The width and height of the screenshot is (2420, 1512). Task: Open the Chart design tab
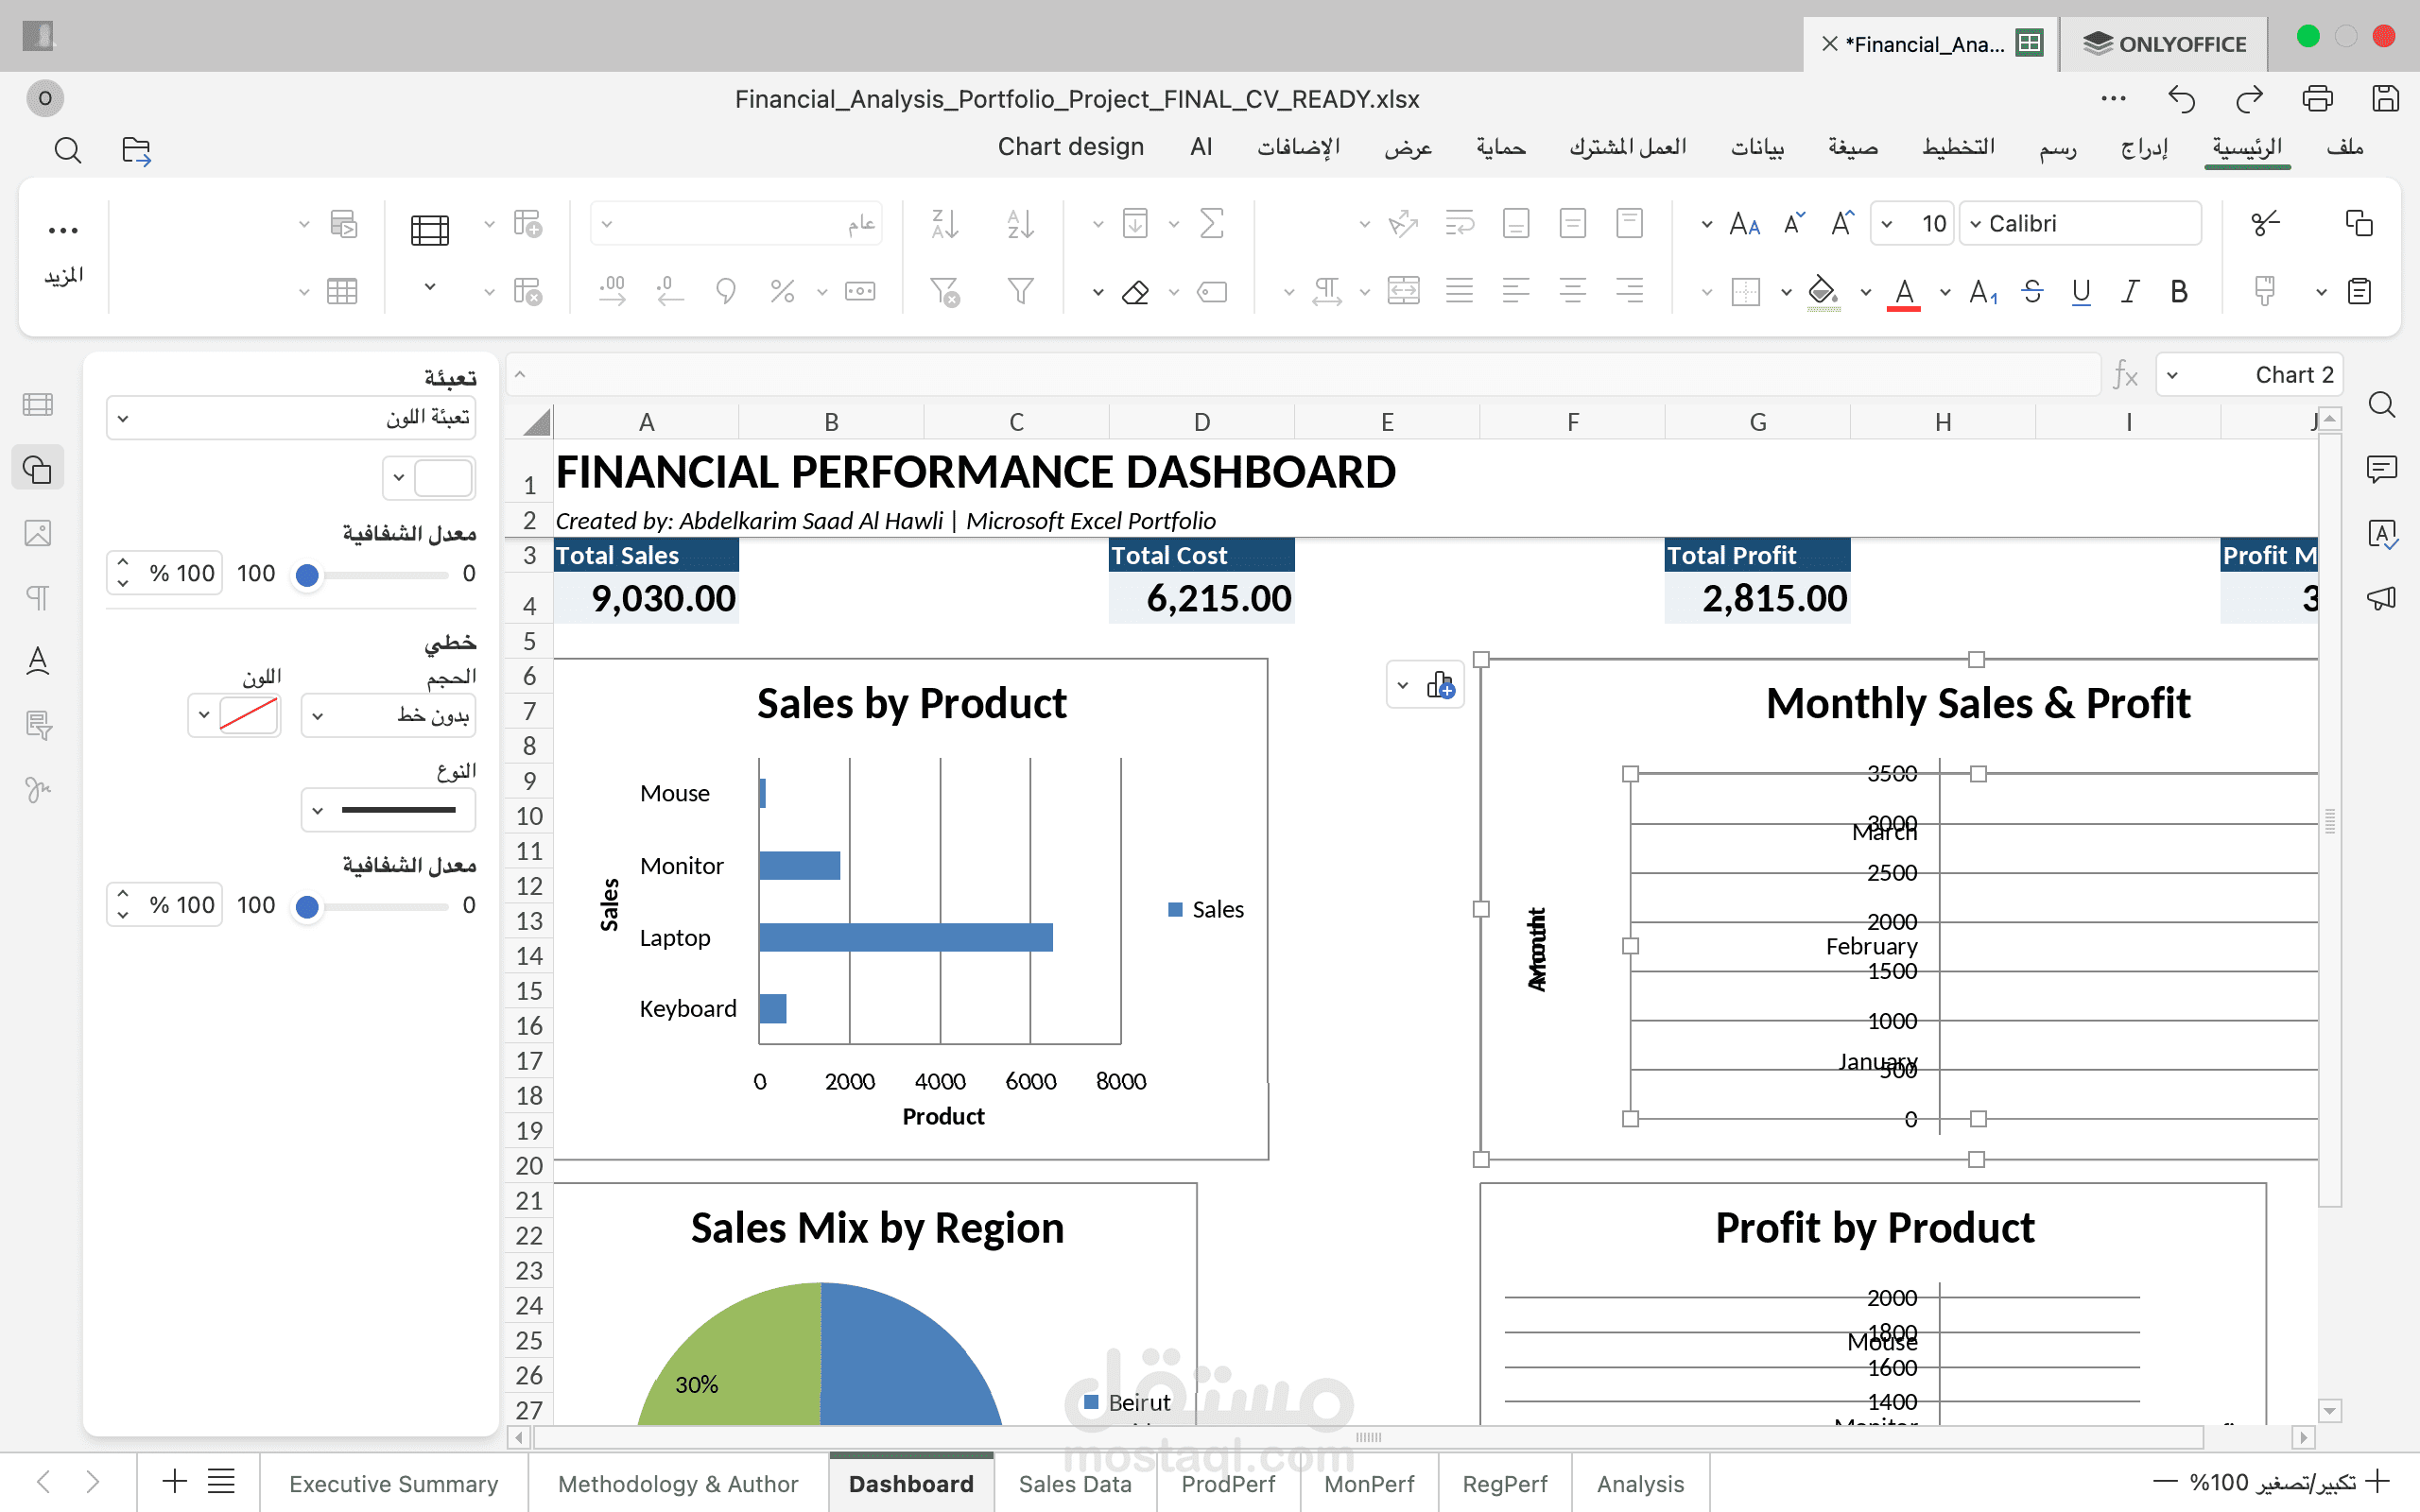pos(1070,147)
